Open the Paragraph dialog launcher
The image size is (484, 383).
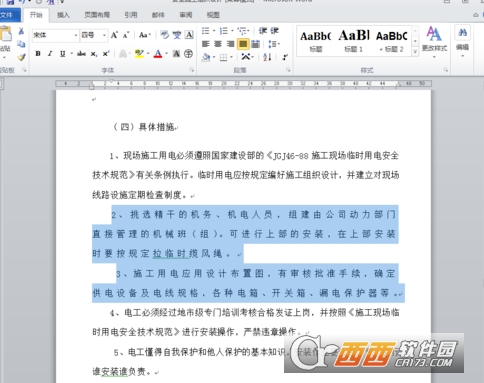click(x=288, y=70)
